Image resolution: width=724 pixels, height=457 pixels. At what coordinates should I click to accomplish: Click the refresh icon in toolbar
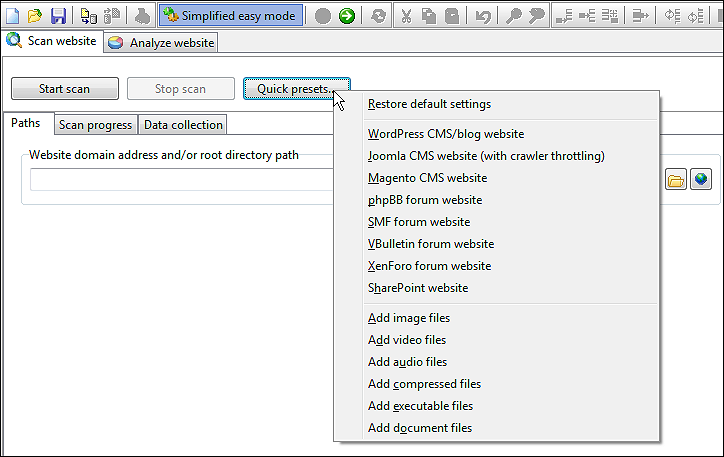[x=378, y=16]
